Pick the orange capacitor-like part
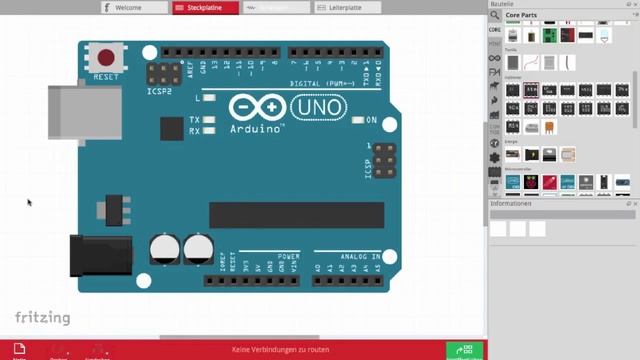 tap(549, 127)
